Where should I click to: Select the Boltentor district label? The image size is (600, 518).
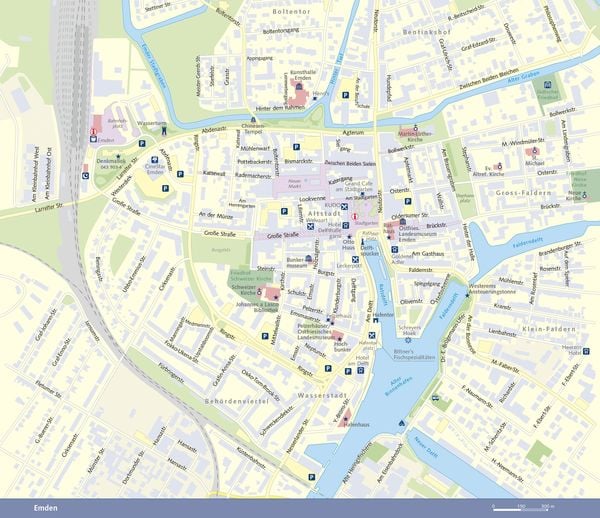point(292,11)
